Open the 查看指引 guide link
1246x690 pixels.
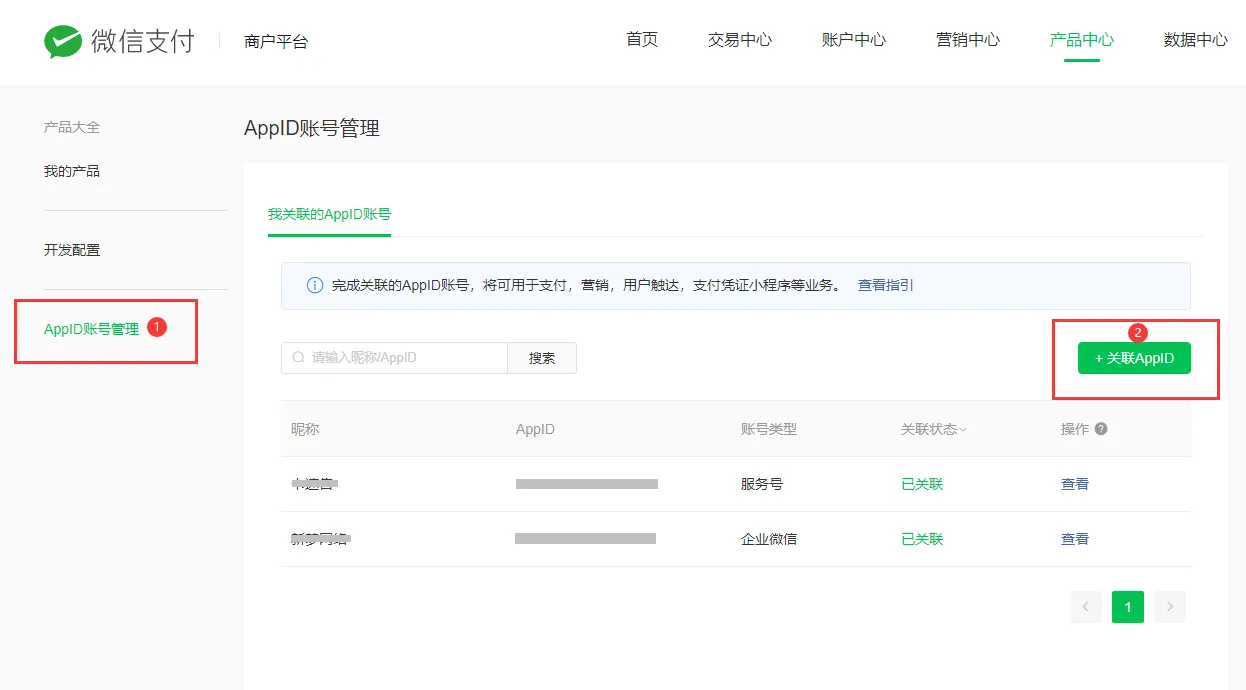tap(884, 285)
